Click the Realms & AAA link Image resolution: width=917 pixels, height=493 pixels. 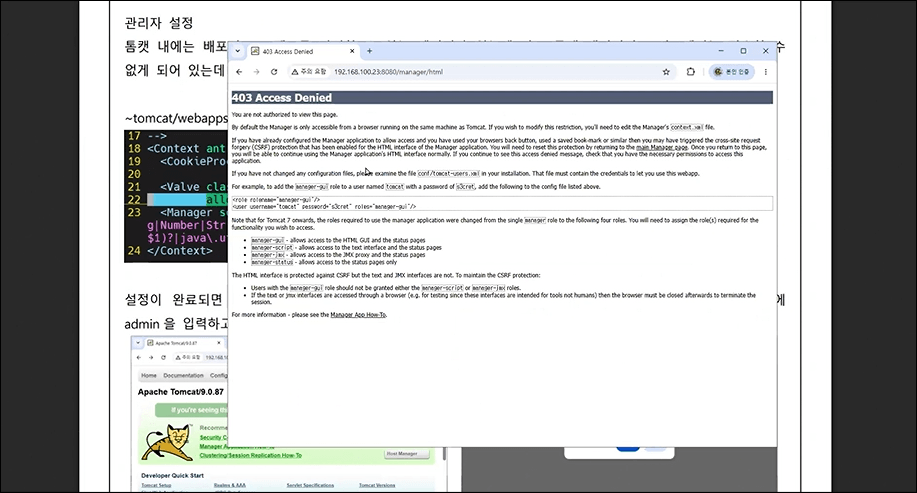point(230,485)
